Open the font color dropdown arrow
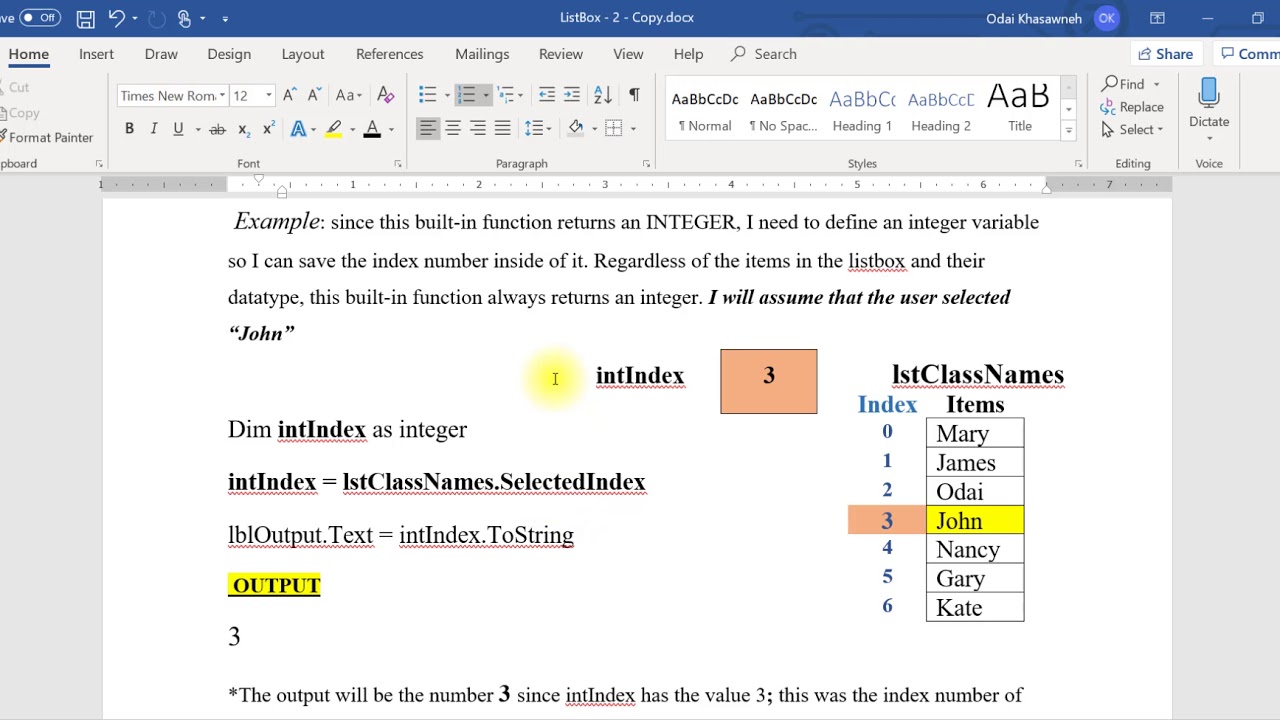This screenshot has height=720, width=1280. click(x=391, y=129)
